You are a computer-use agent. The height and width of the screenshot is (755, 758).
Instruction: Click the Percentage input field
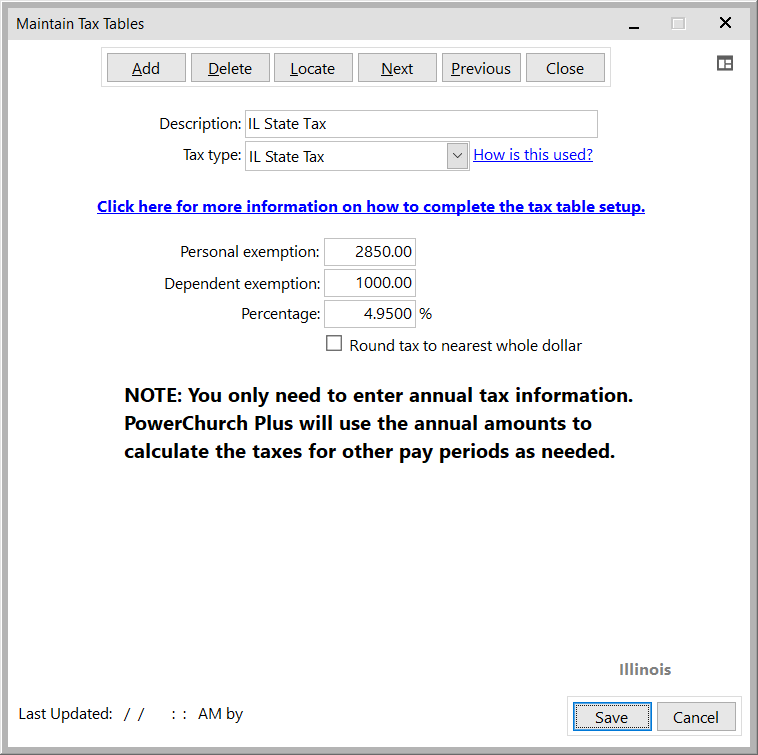pos(369,314)
